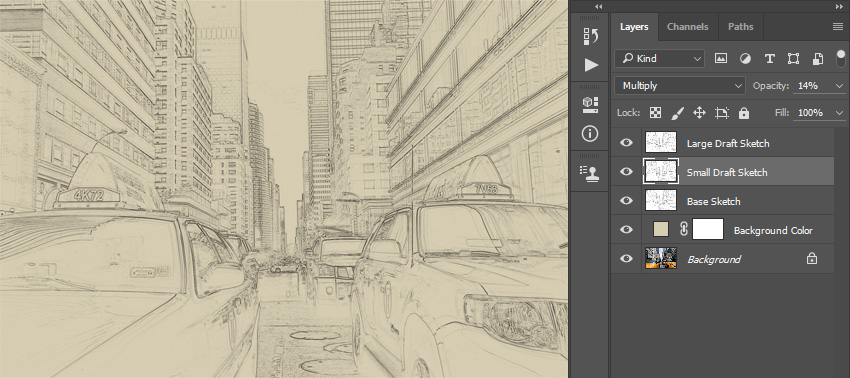Switch to the Channels tab

click(687, 27)
